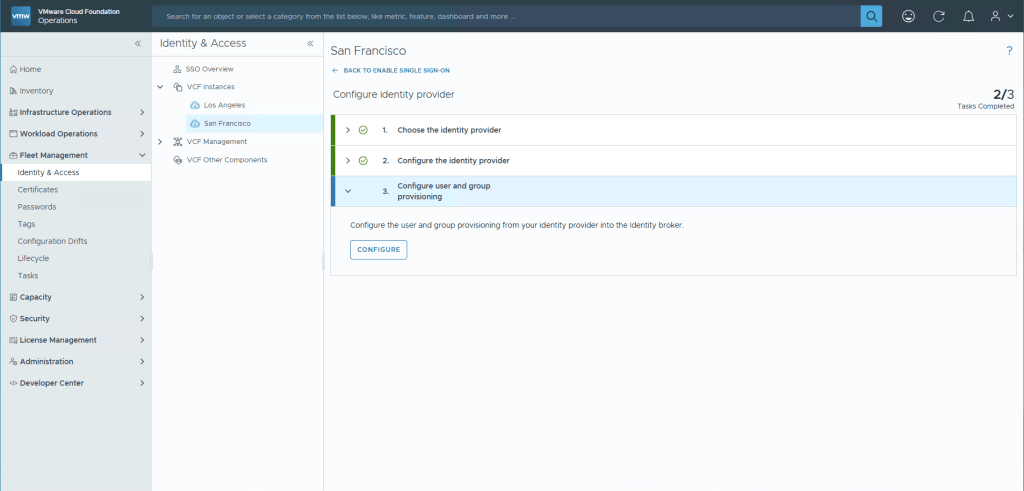Open the Passwords menu item

click(x=37, y=207)
